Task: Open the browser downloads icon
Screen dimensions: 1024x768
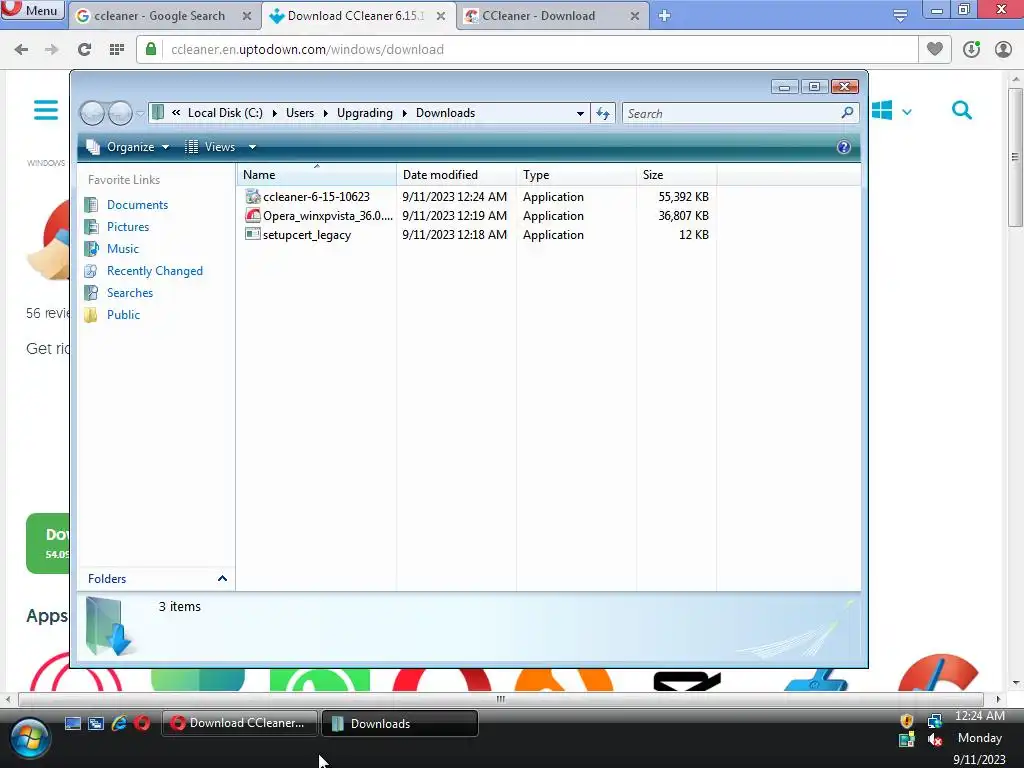Action: pos(971,49)
